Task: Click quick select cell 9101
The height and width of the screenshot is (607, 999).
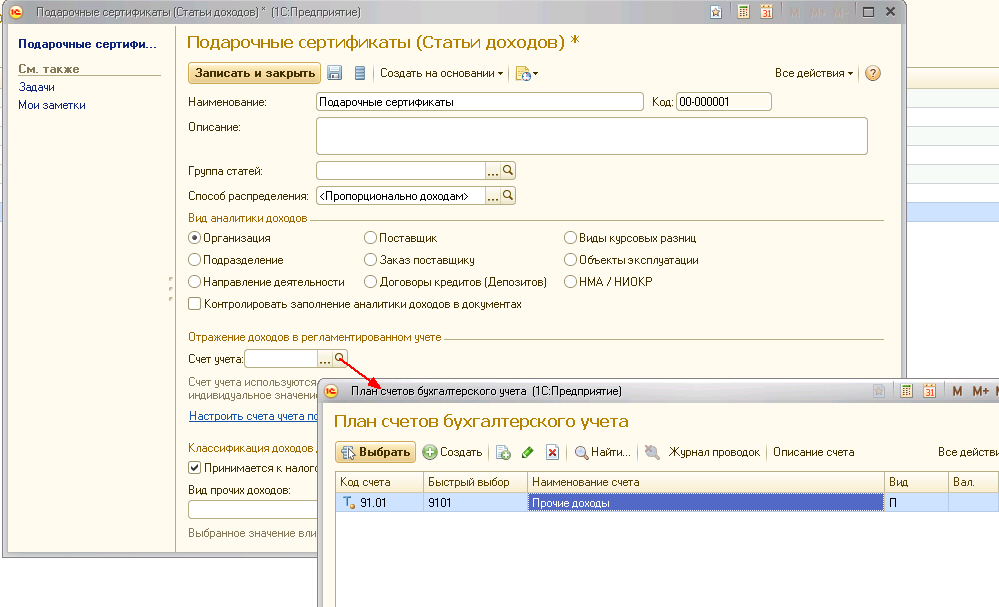Action: pos(475,503)
